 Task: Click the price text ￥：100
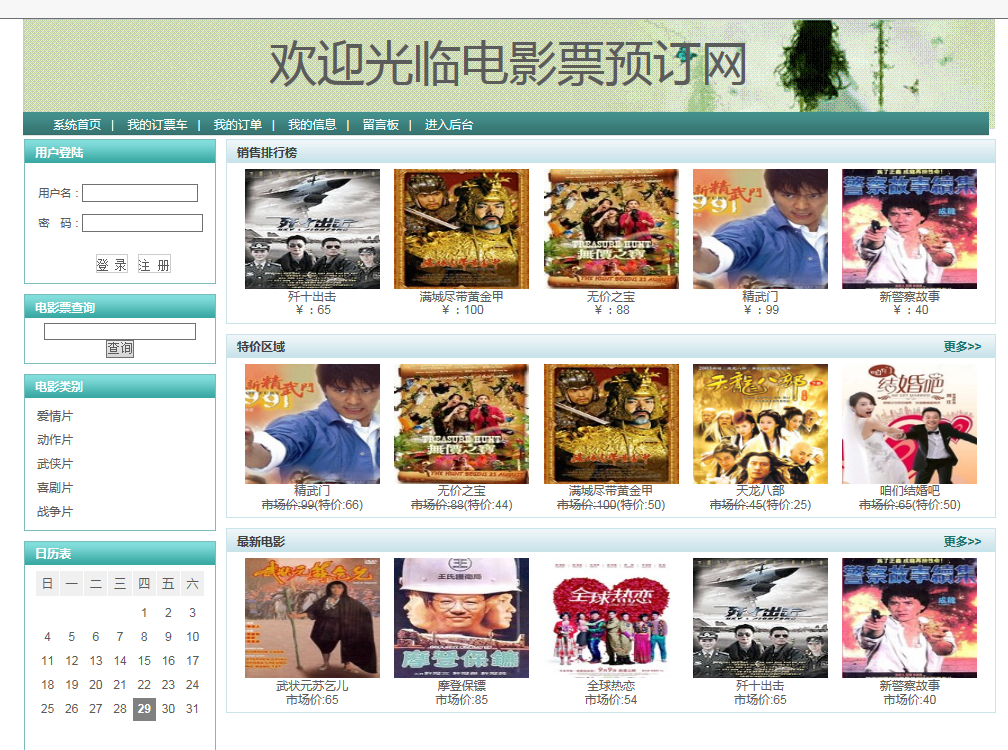[x=462, y=310]
